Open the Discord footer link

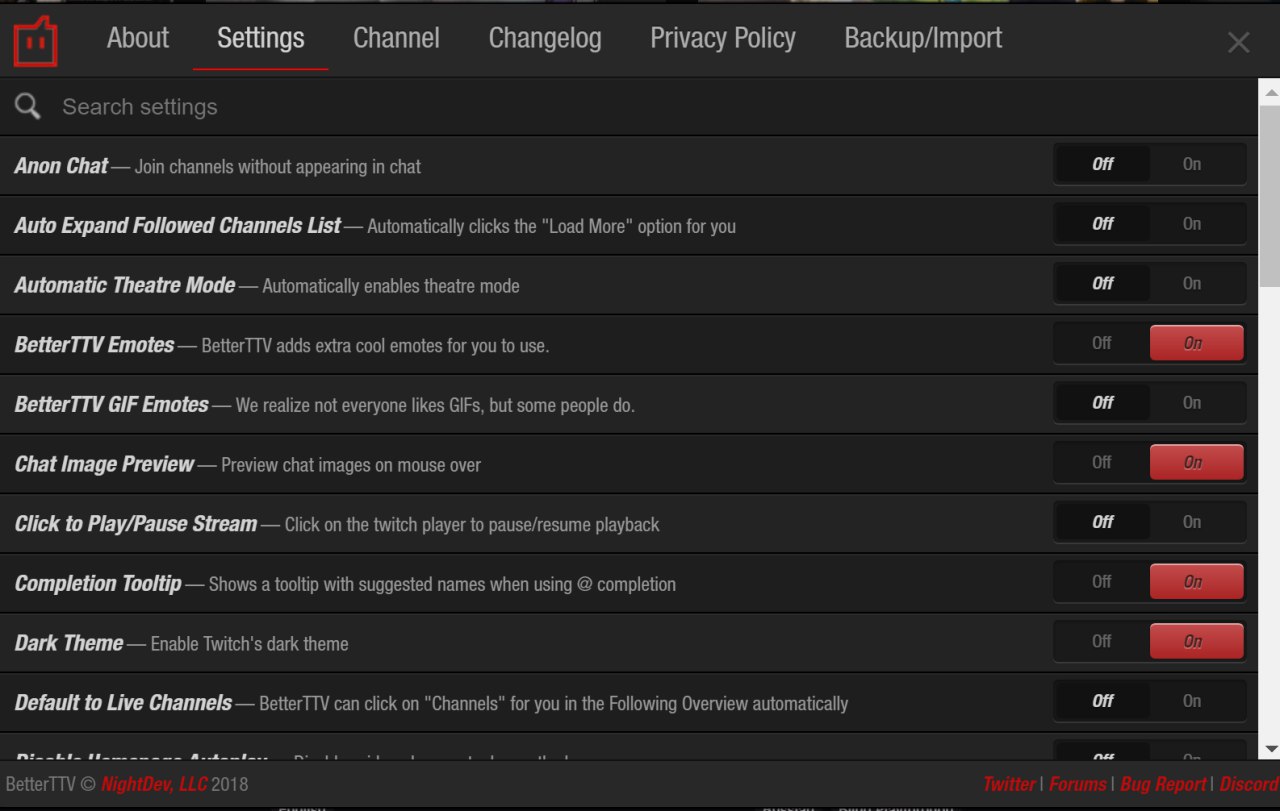[1249, 784]
